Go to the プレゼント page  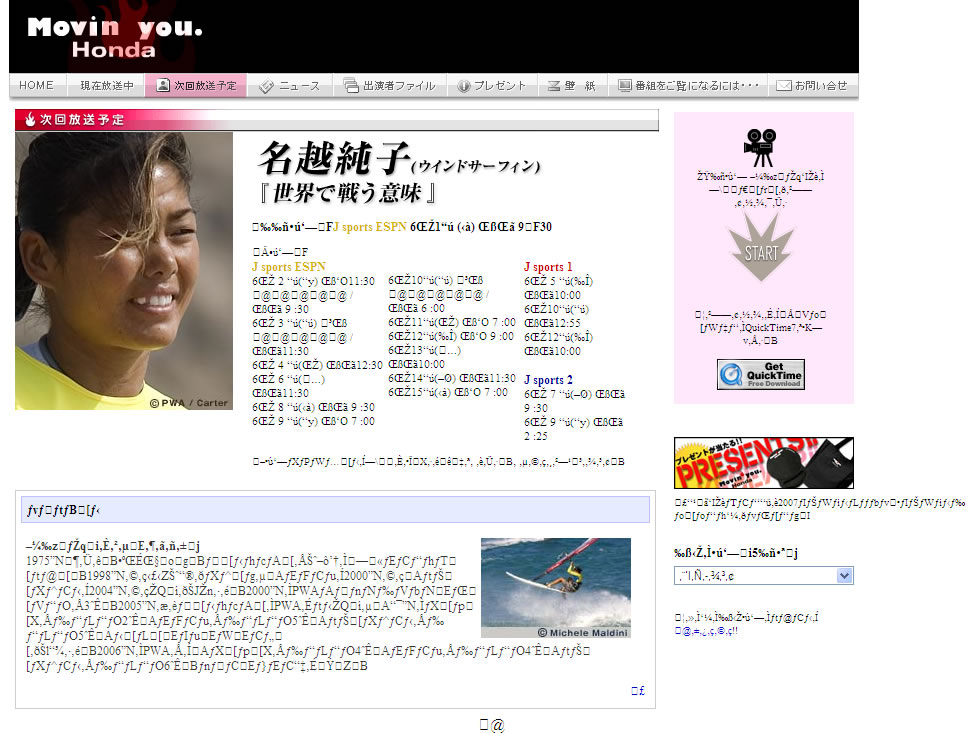[492, 86]
